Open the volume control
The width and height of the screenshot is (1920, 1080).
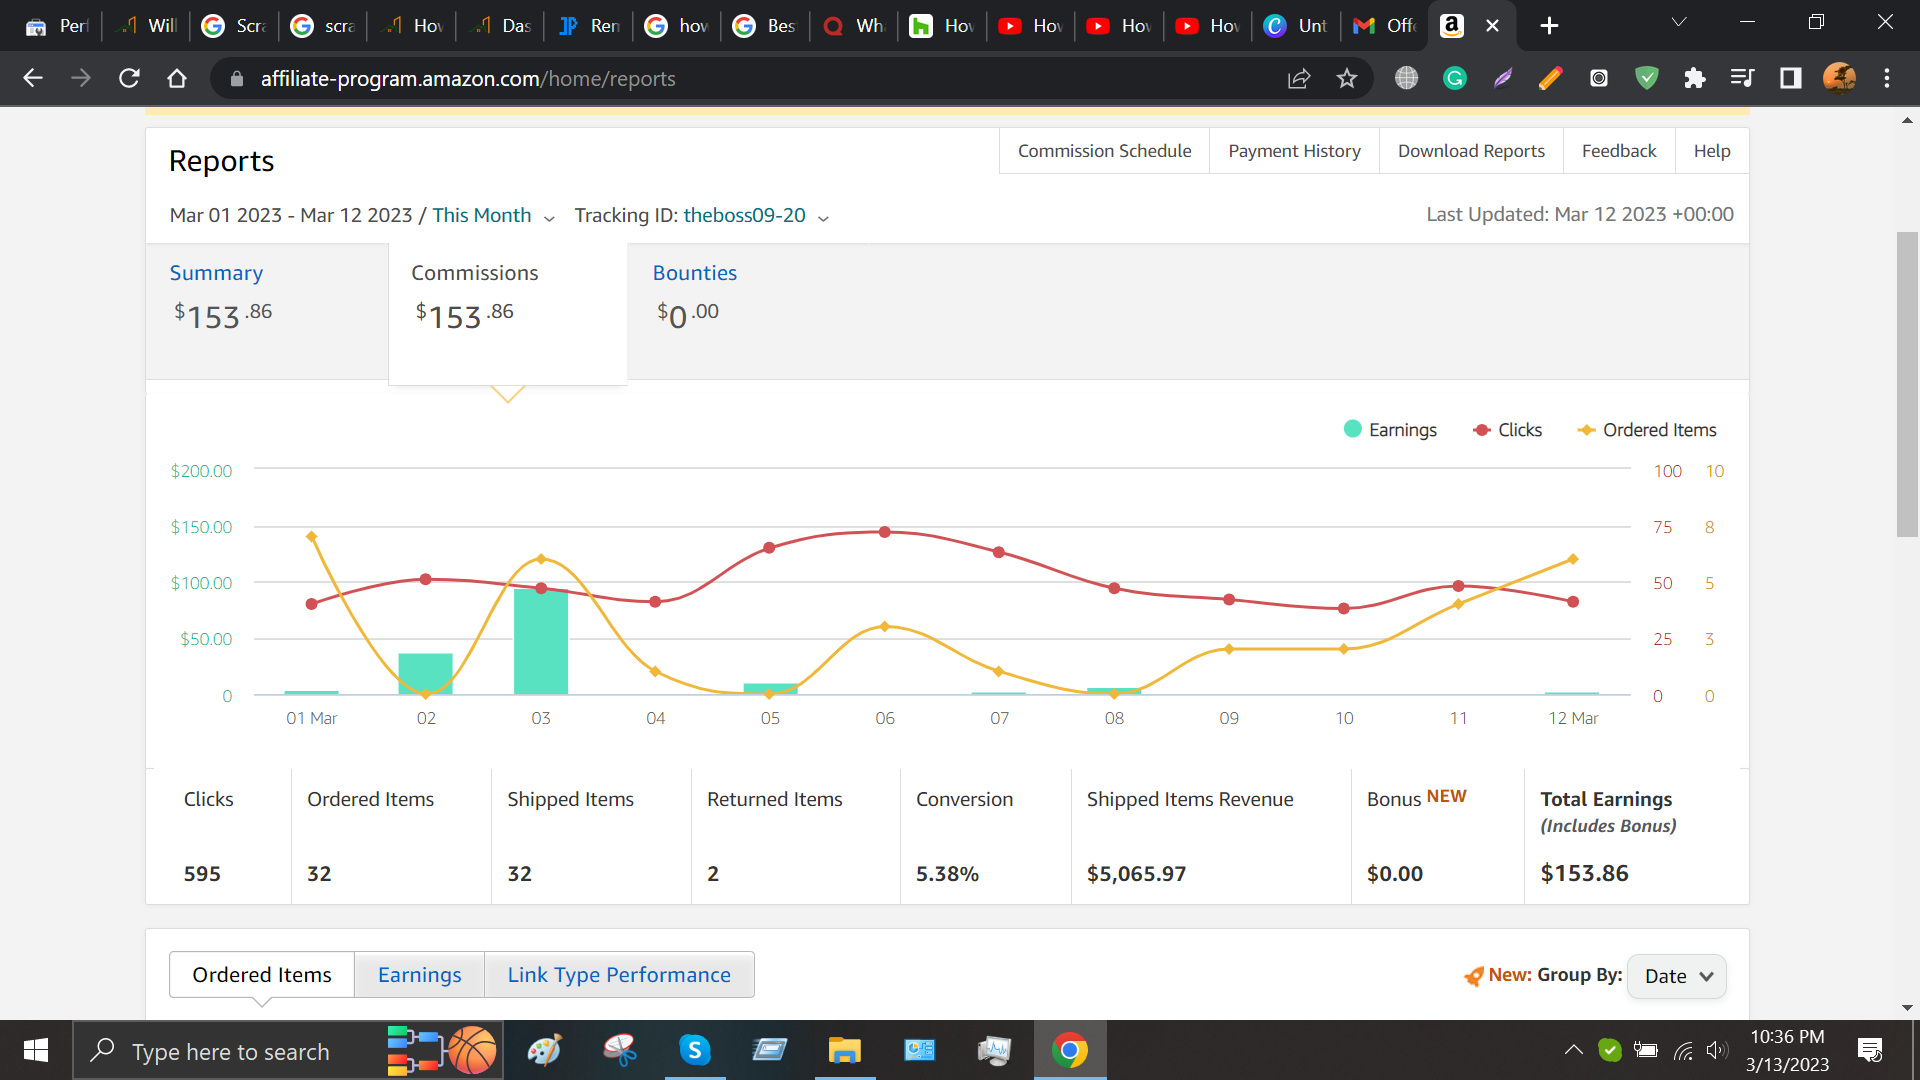pos(1717,1050)
